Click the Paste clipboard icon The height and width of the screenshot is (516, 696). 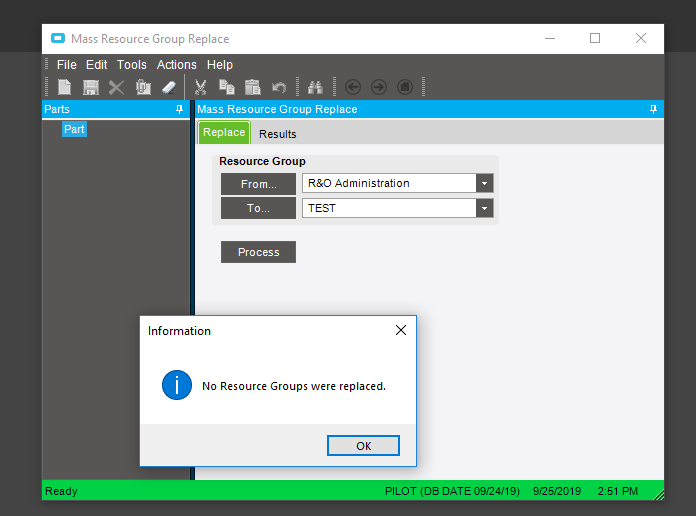click(x=253, y=87)
